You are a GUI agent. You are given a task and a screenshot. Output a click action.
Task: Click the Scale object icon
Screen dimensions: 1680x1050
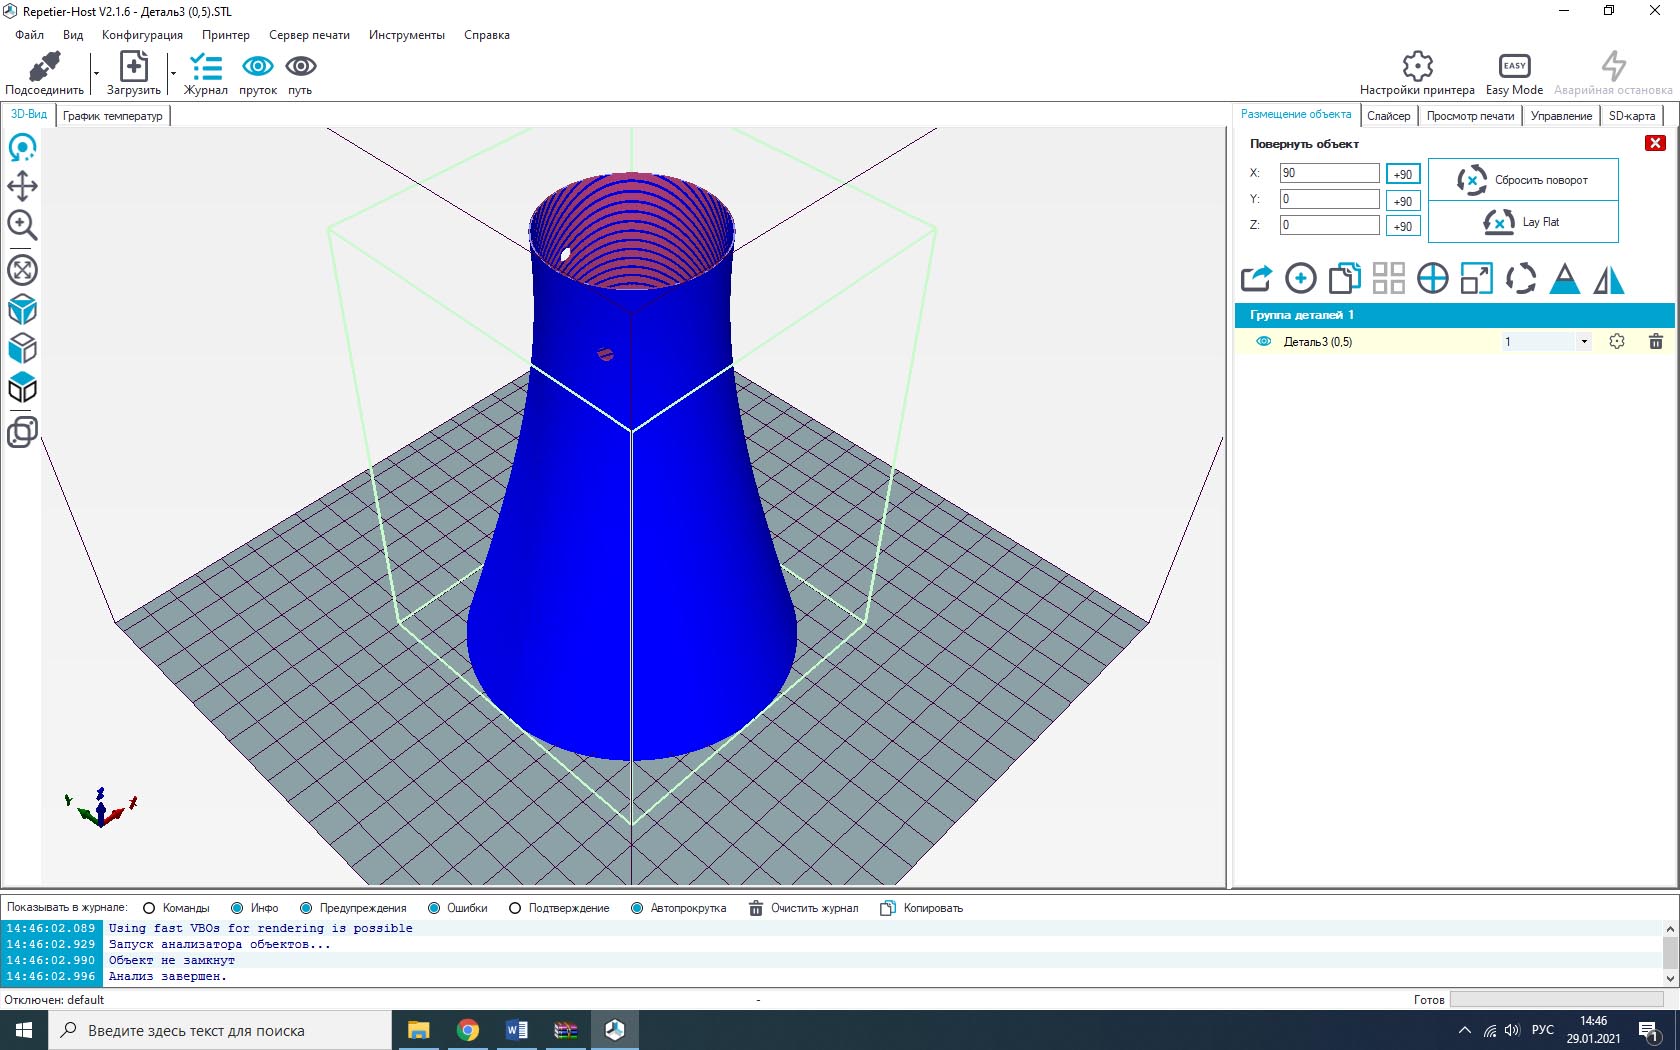pyautogui.click(x=1476, y=279)
